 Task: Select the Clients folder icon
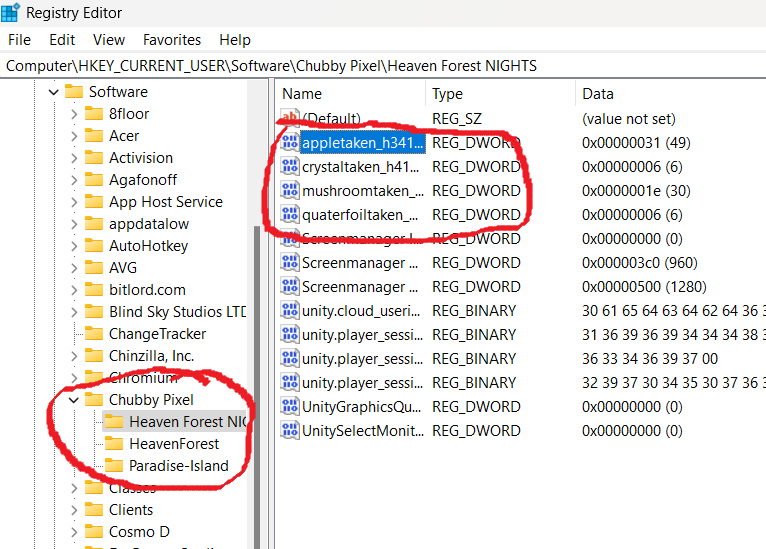pos(94,509)
